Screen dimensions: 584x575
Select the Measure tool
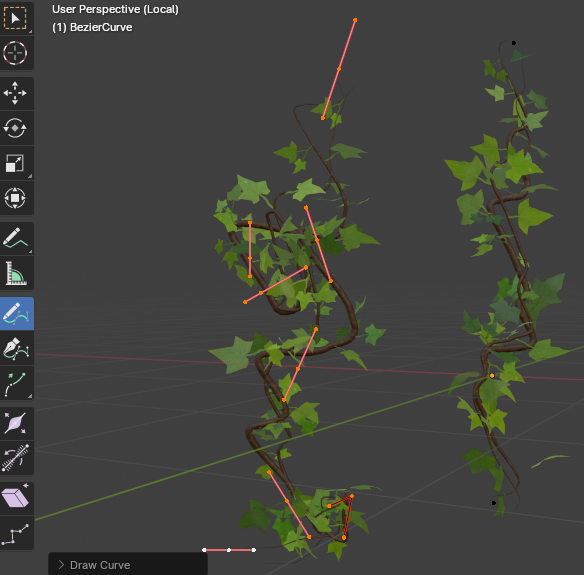pos(15,273)
